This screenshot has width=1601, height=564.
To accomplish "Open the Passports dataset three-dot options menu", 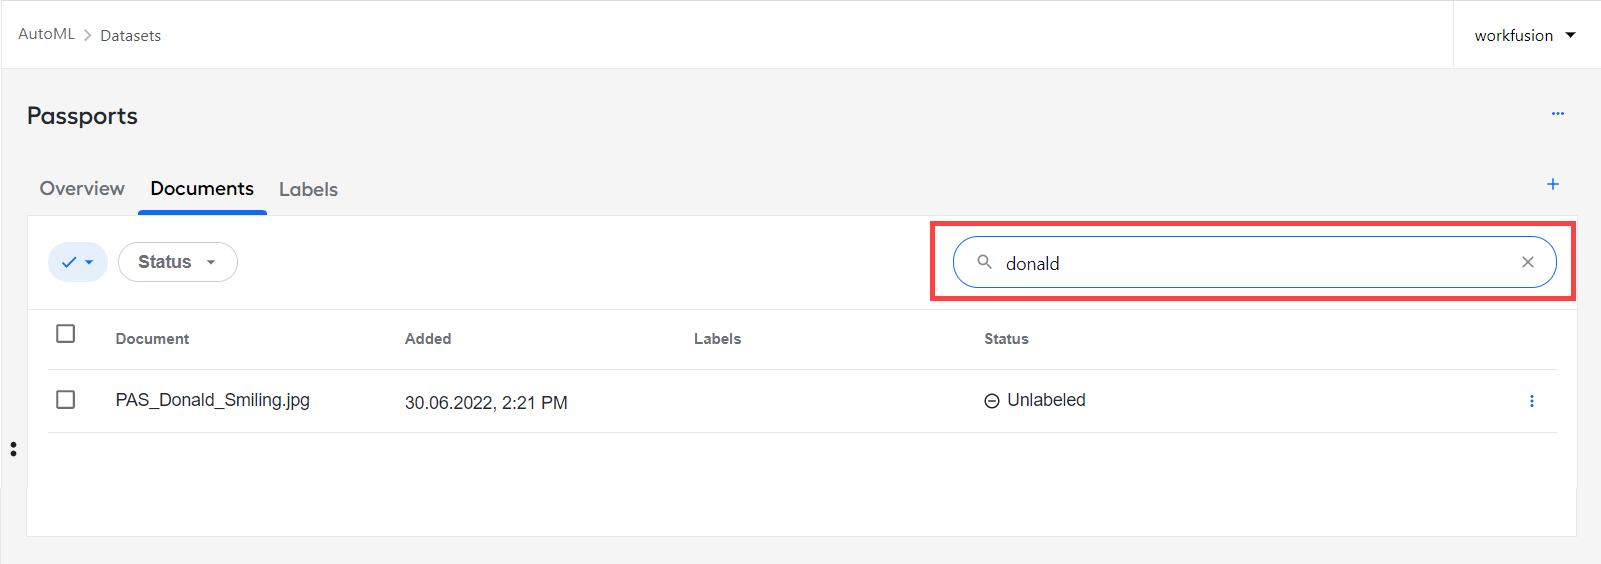I will [x=1557, y=114].
